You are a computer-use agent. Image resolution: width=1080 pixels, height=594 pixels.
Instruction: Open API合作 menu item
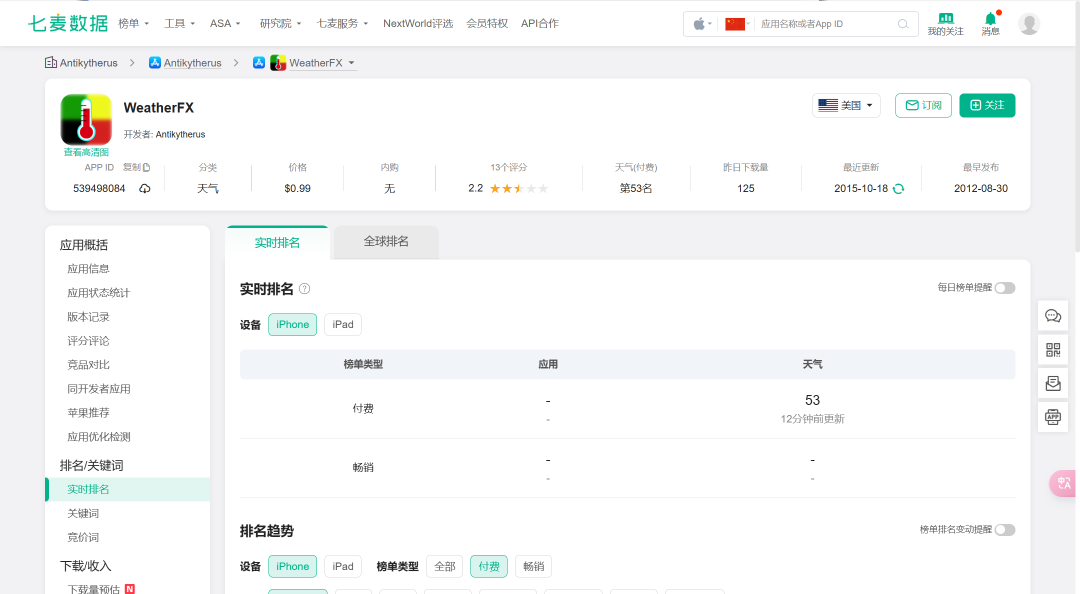(540, 23)
